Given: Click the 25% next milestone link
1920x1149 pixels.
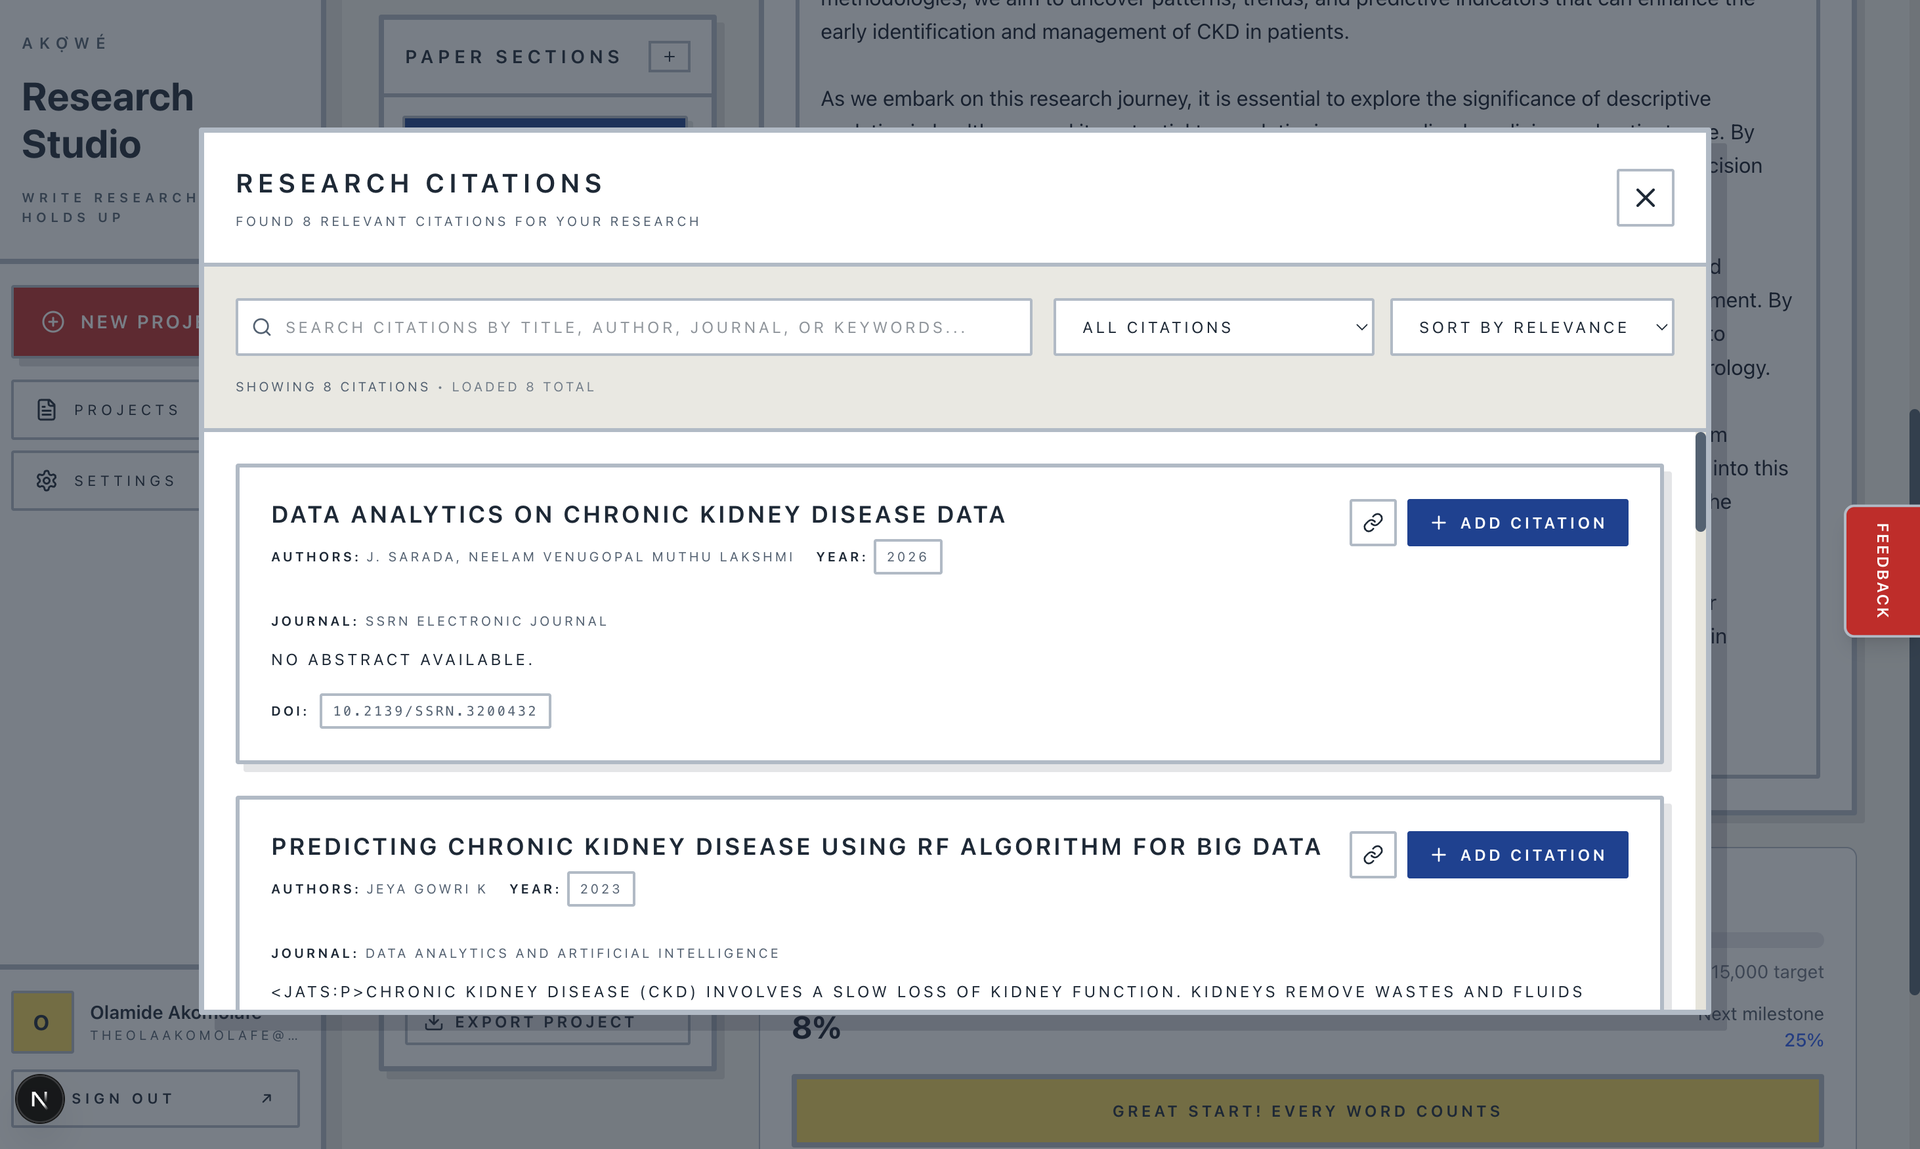Looking at the screenshot, I should pyautogui.click(x=1803, y=1040).
